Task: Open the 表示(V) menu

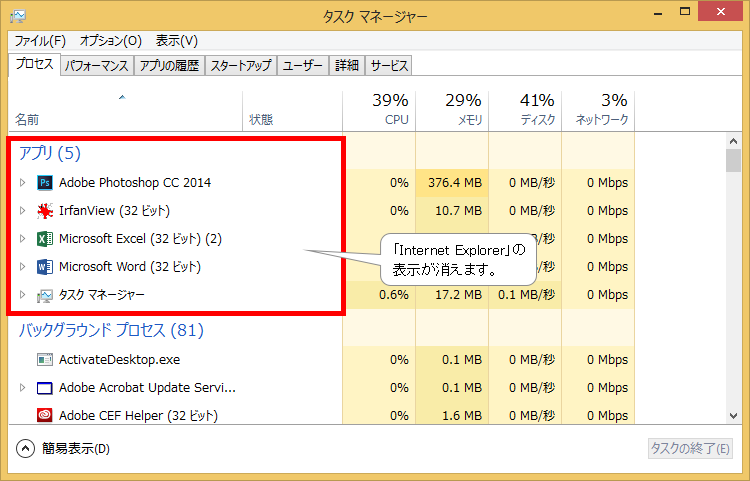Action: click(x=176, y=41)
